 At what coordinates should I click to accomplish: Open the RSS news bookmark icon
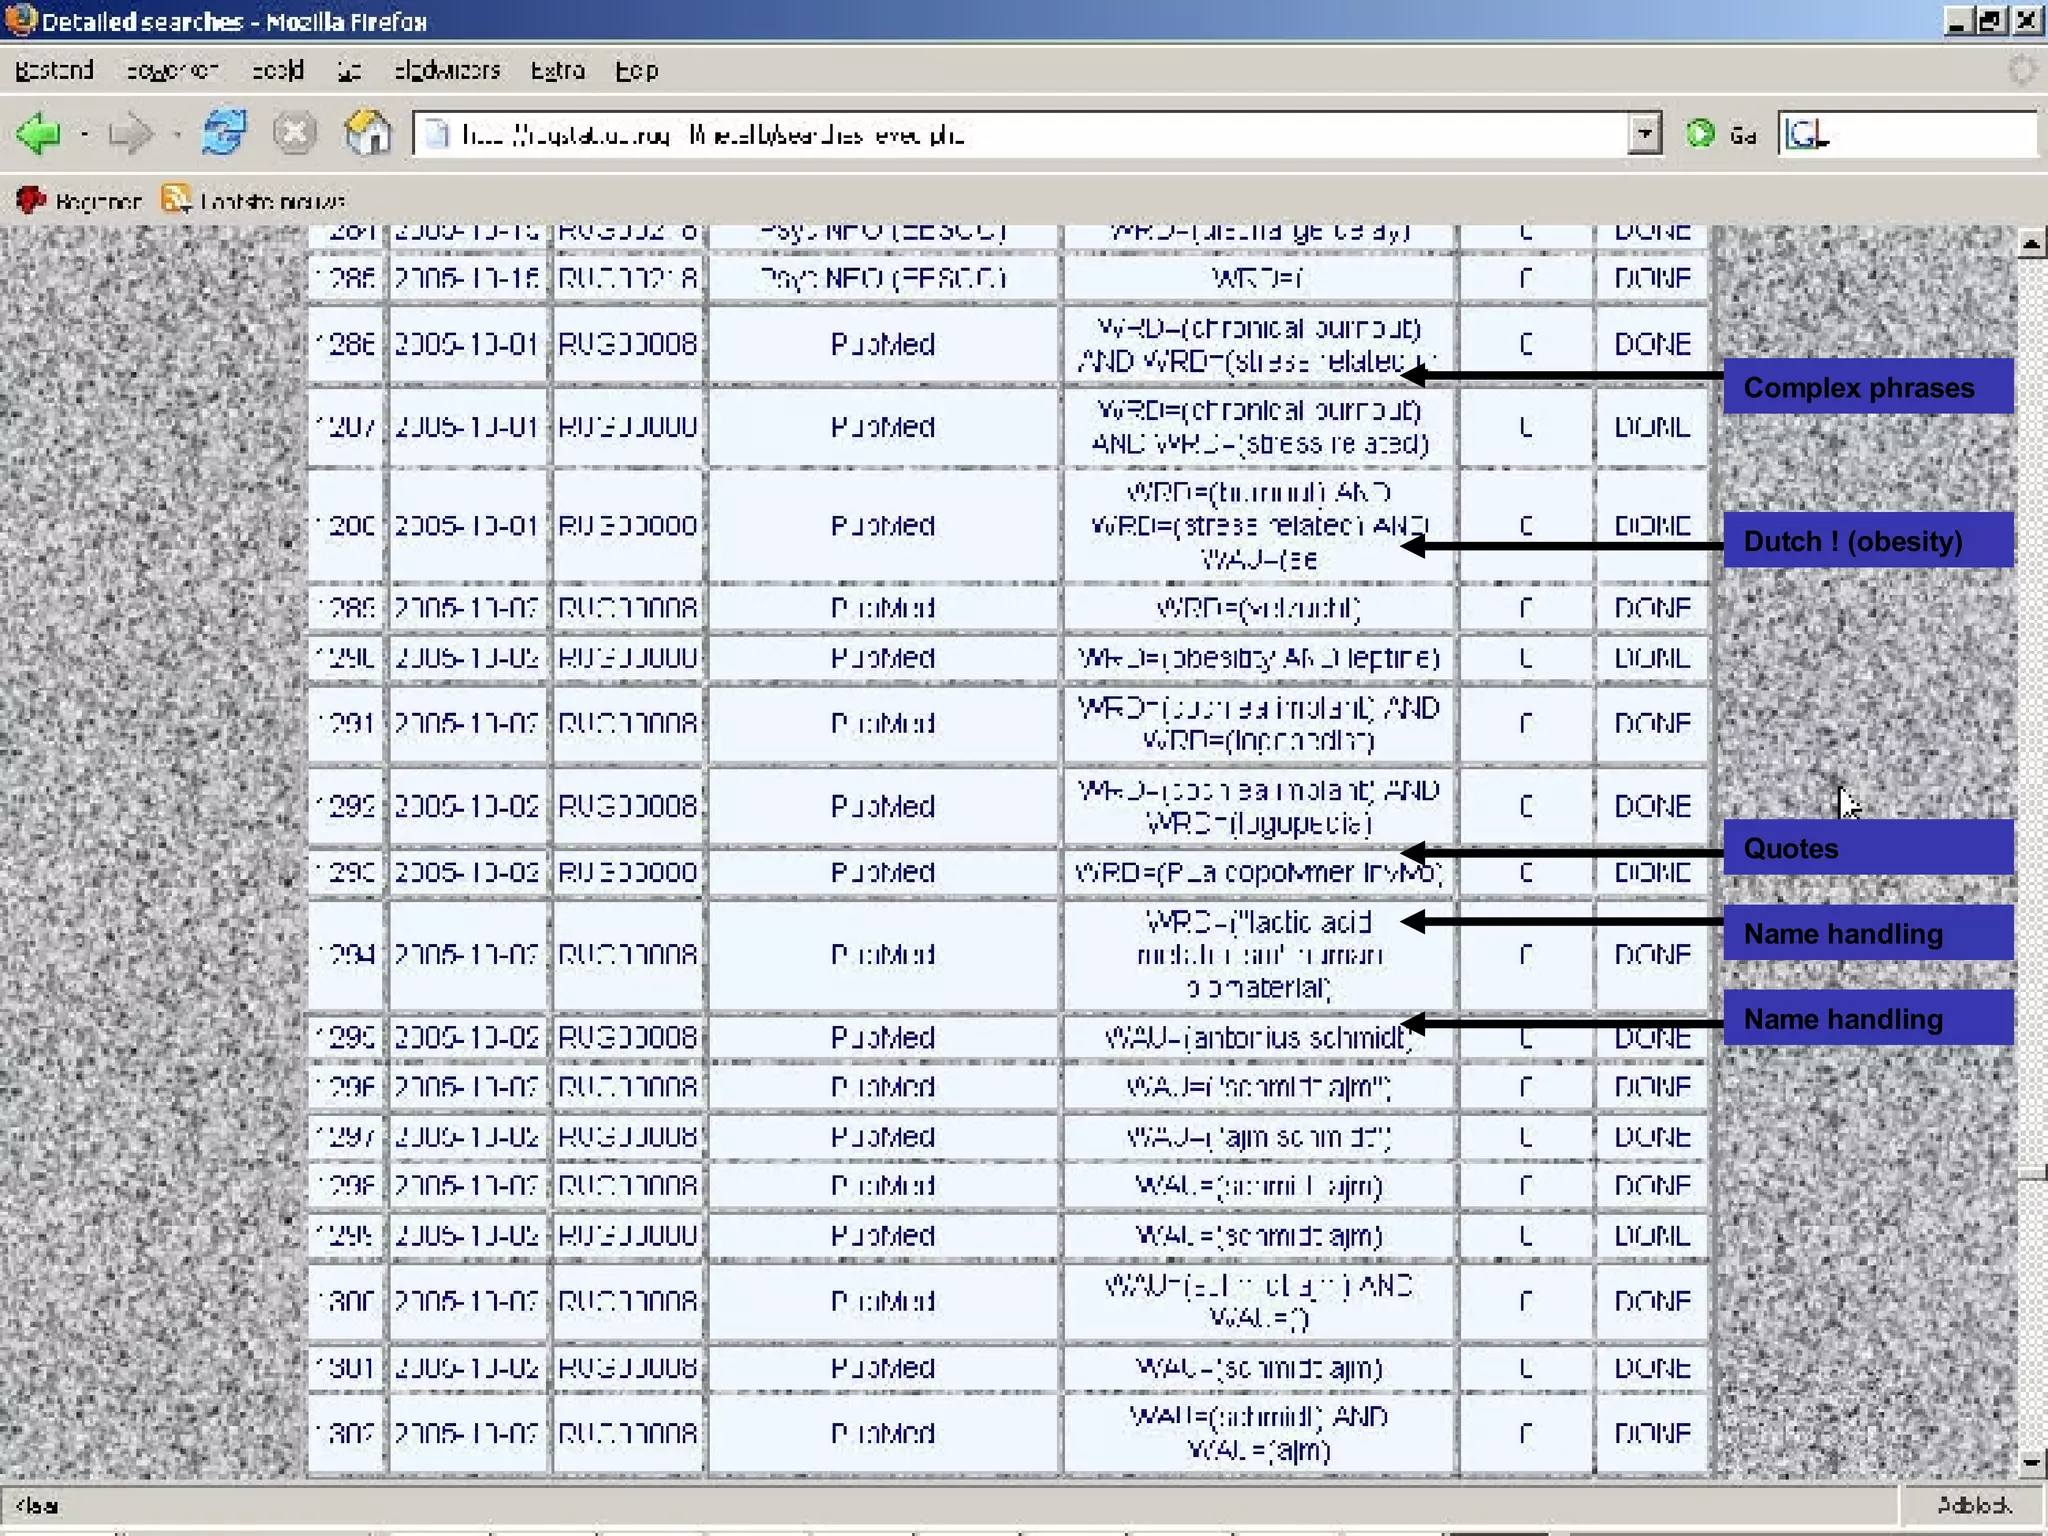point(176,199)
